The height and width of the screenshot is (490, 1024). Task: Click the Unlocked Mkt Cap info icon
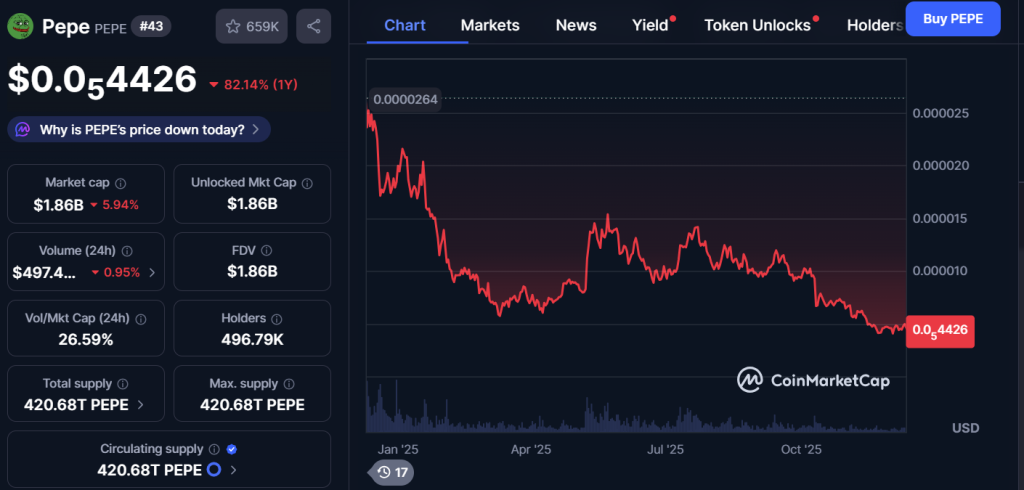[307, 183]
